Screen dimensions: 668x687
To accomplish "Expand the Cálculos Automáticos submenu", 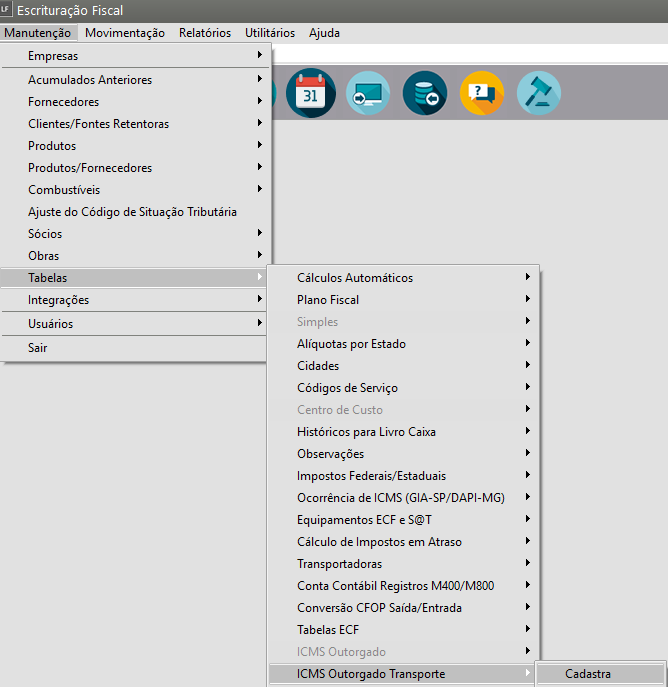I will [x=355, y=278].
